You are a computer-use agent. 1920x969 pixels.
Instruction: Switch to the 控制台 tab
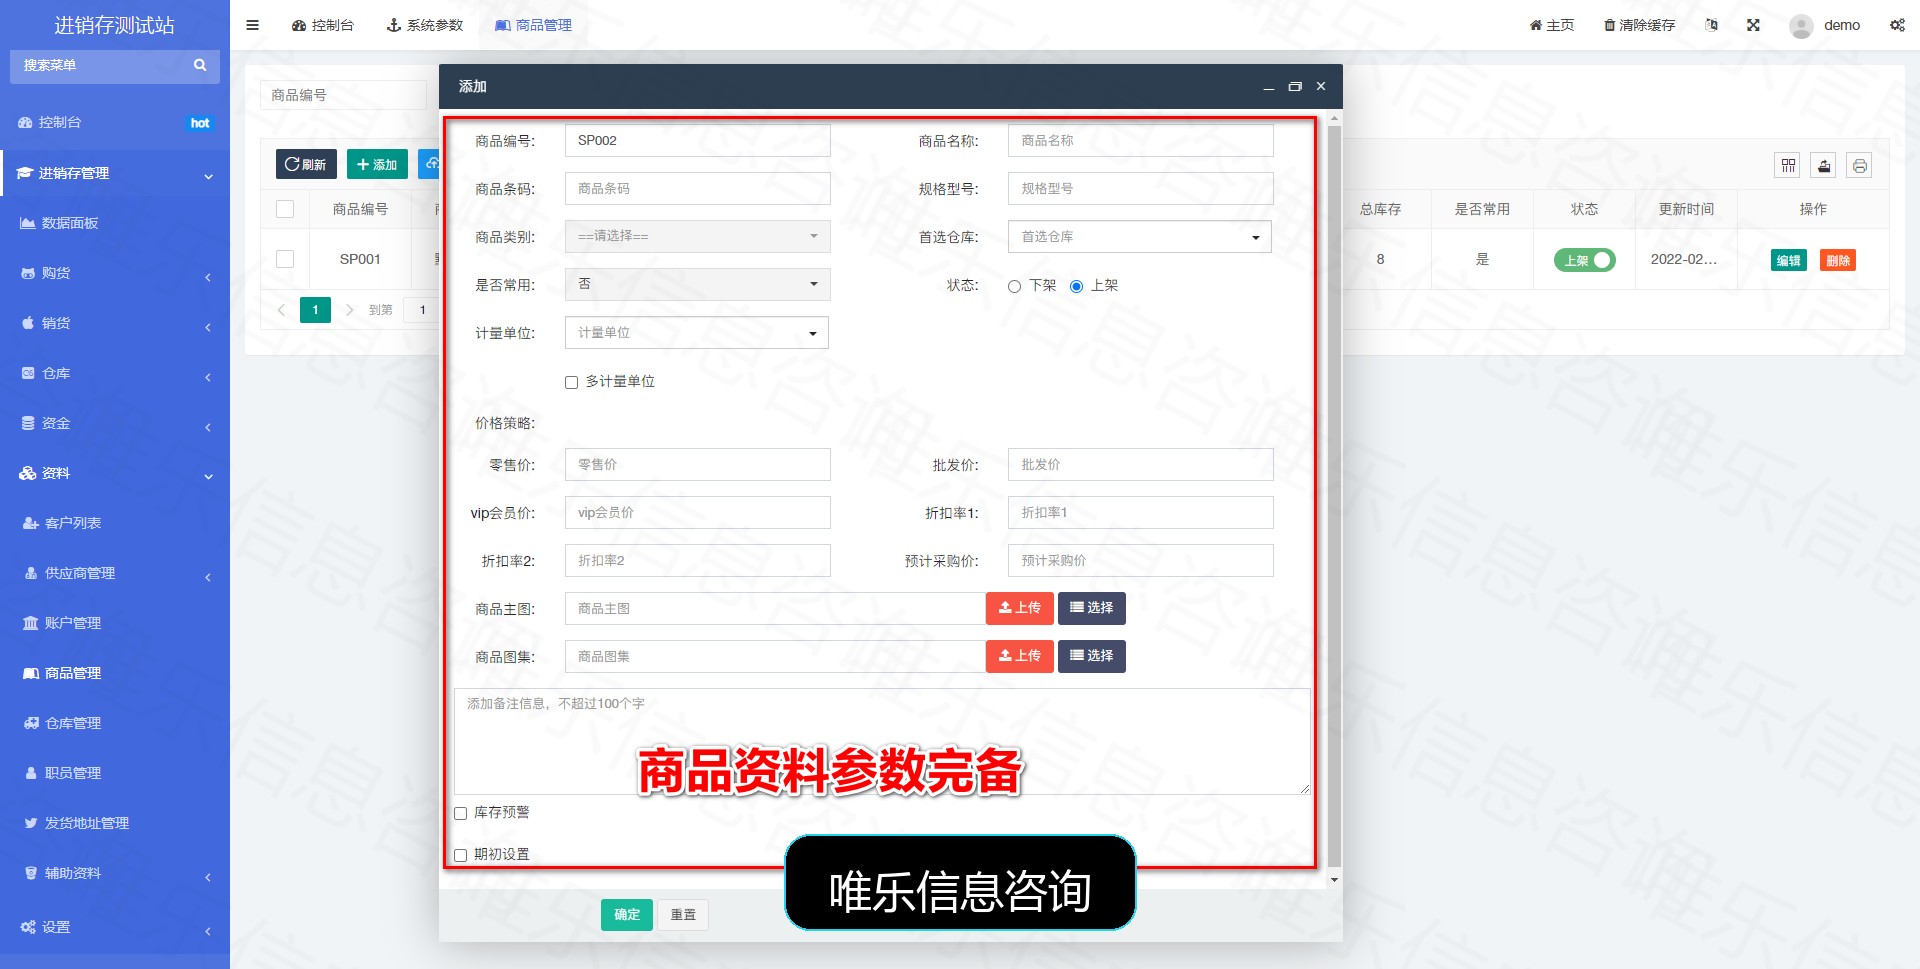click(x=323, y=25)
